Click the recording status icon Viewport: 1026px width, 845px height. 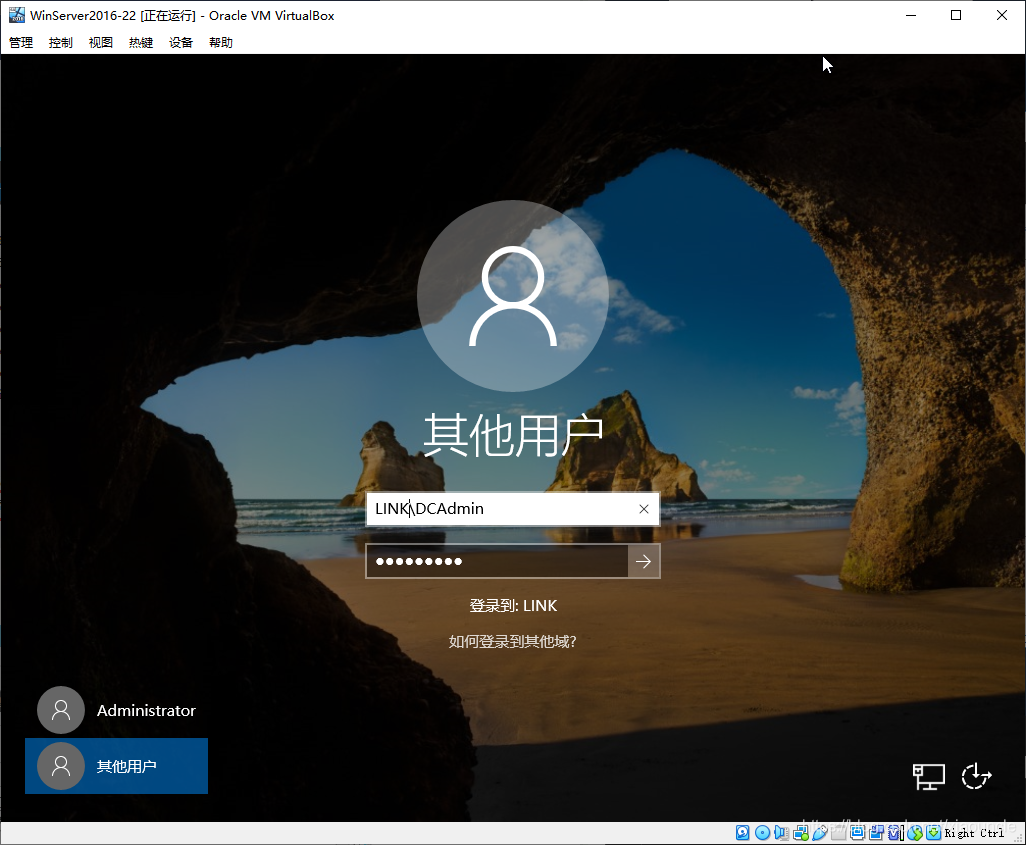coord(876,833)
